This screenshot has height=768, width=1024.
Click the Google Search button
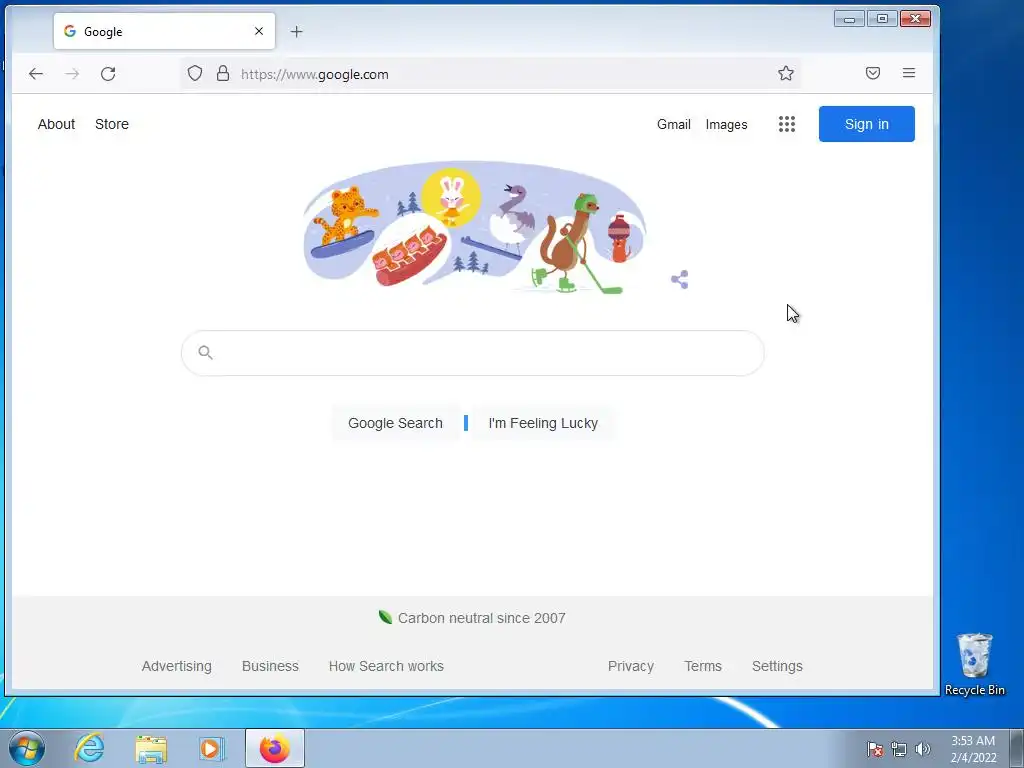tap(395, 423)
